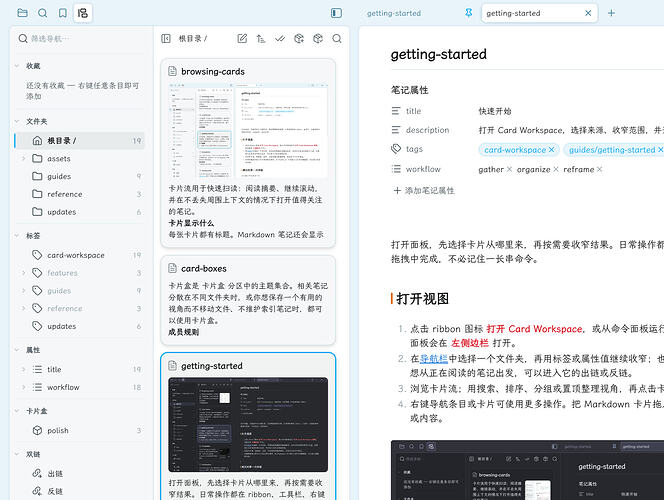The width and height of the screenshot is (664, 500).
Task: Remove the gather workflow value
Action: pos(509,169)
